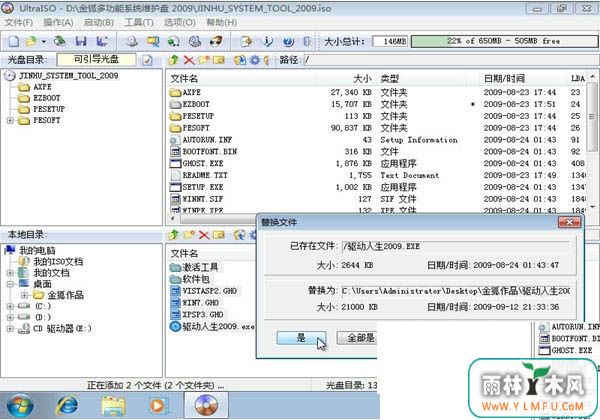The image size is (600, 420).
Task: Open Windows Media Player from the taskbar
Action: click(157, 405)
